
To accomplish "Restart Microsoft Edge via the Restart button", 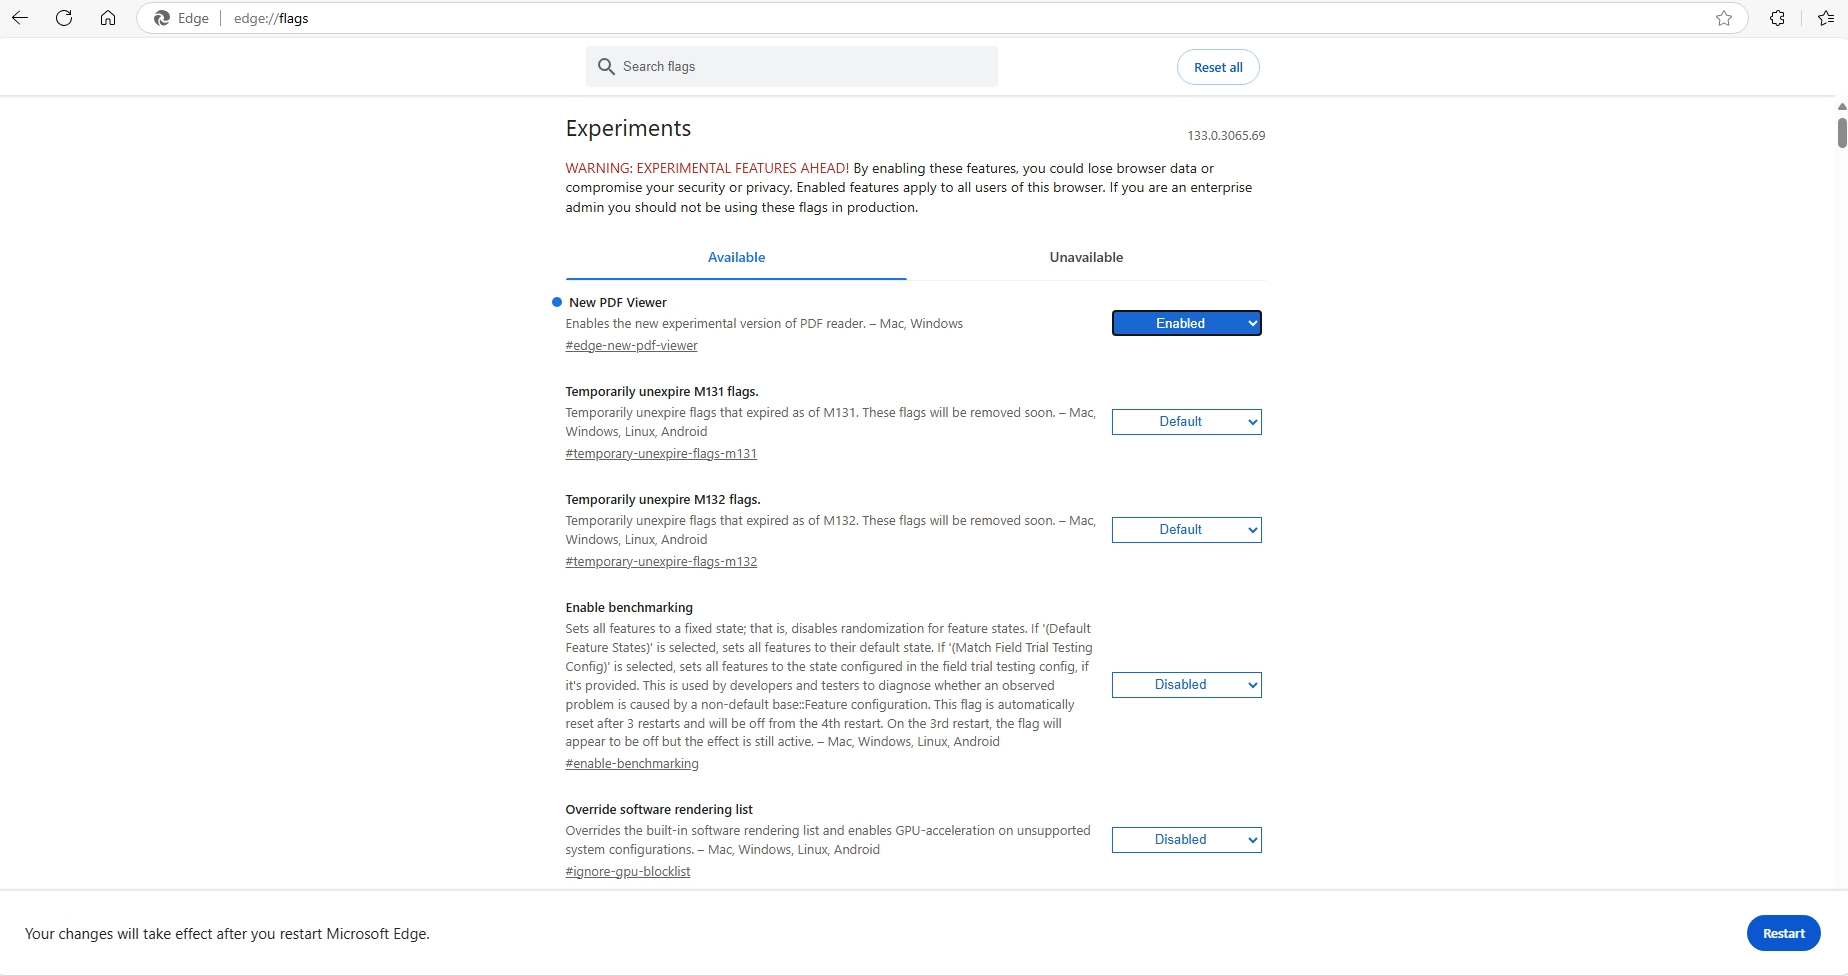I will tap(1783, 932).
